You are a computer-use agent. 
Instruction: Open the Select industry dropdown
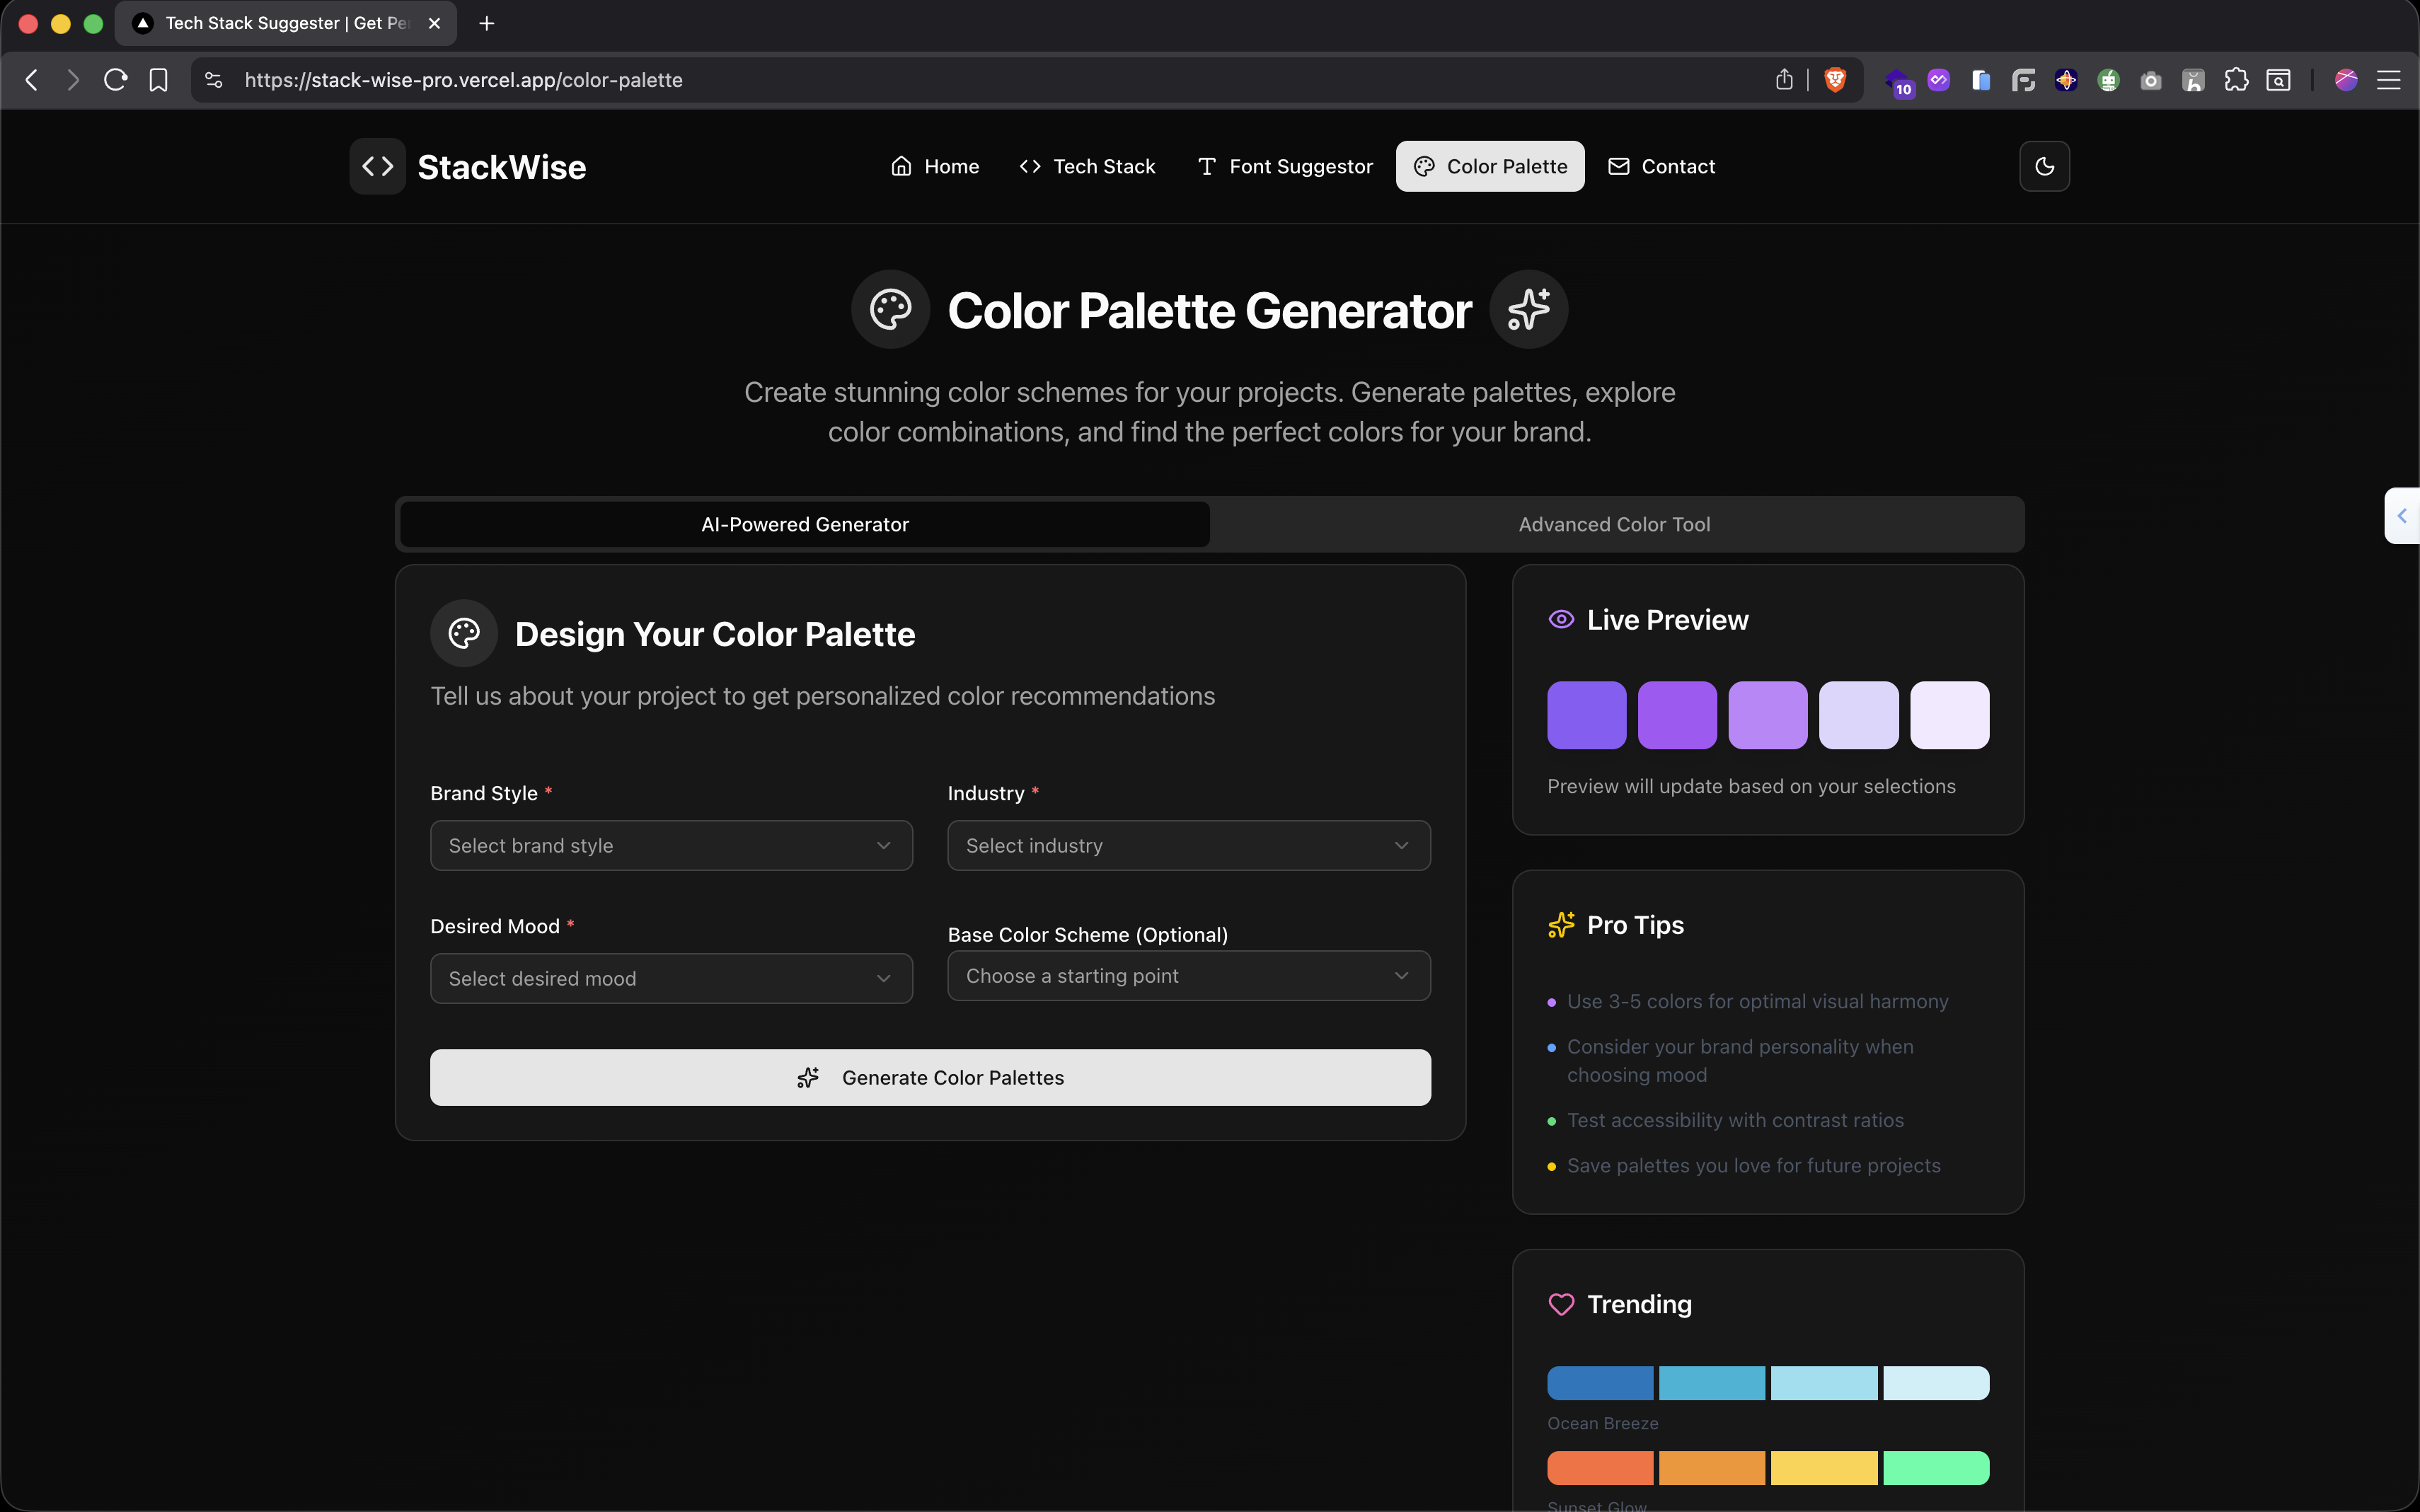(1188, 846)
